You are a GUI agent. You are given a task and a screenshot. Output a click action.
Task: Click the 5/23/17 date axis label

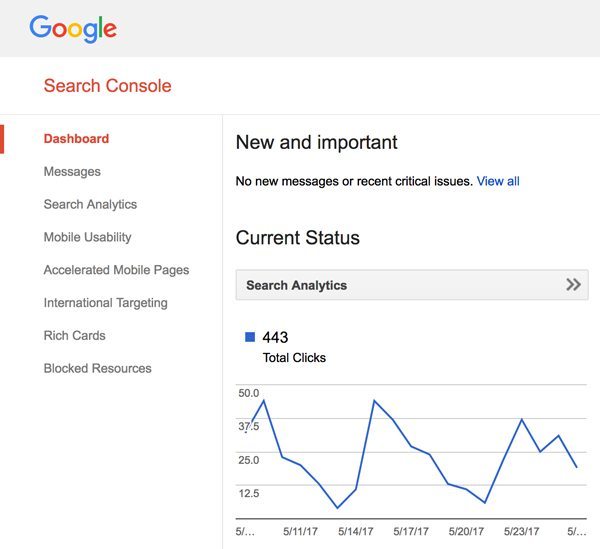(x=521, y=531)
